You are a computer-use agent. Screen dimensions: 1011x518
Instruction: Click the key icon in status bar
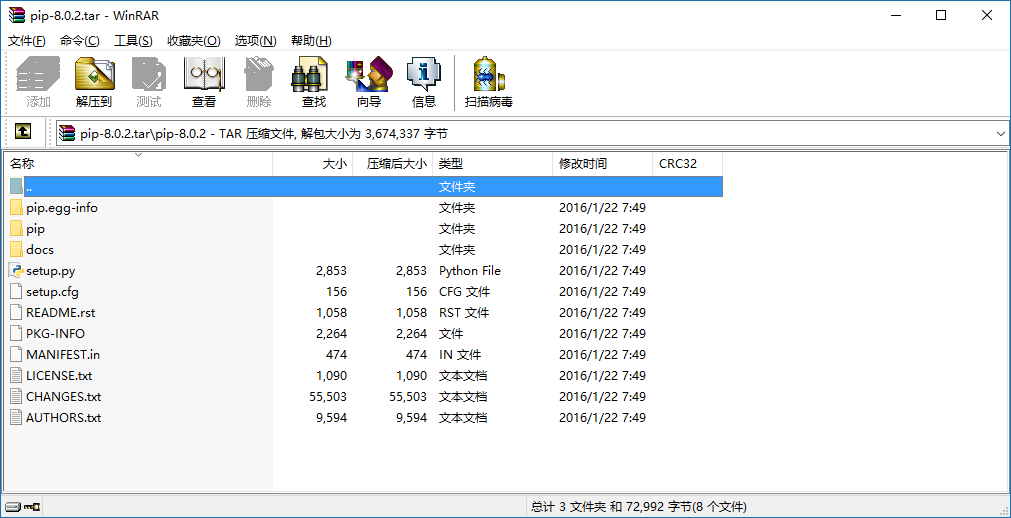click(x=32, y=506)
